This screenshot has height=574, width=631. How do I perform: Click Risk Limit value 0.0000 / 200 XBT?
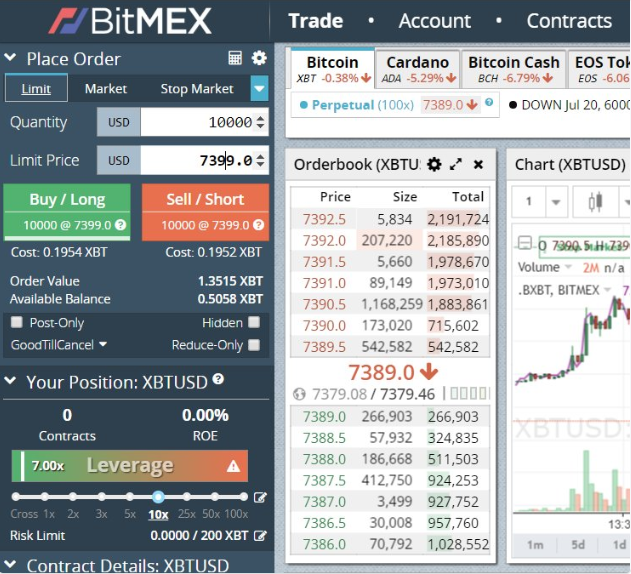(199, 536)
